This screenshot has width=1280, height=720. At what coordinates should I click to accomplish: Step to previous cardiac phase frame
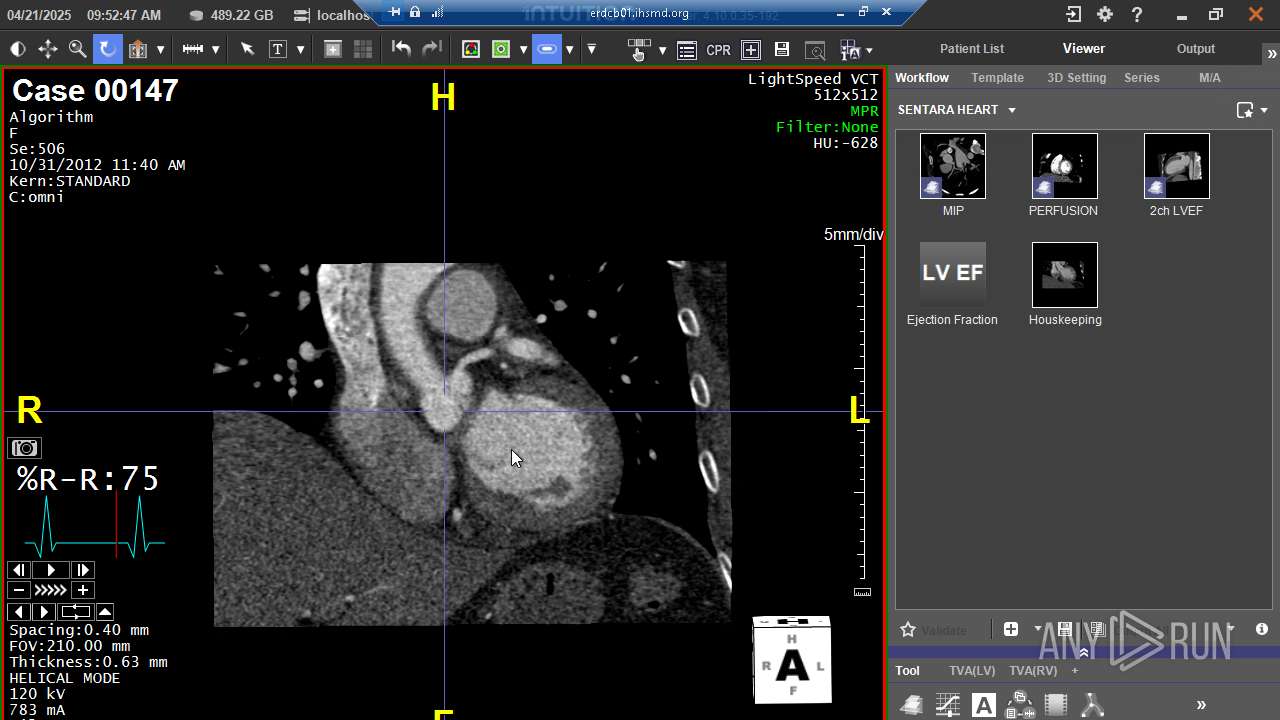[19, 570]
